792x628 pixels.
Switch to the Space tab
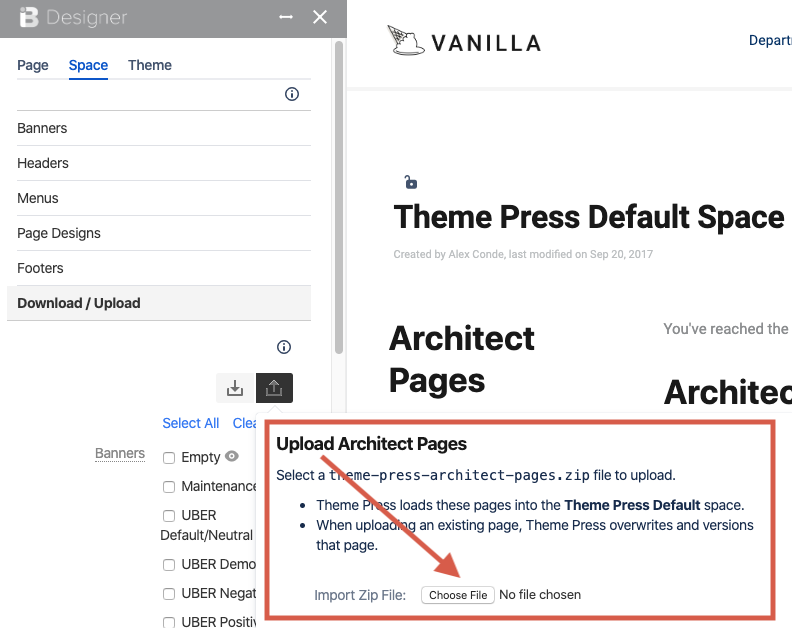click(x=88, y=65)
